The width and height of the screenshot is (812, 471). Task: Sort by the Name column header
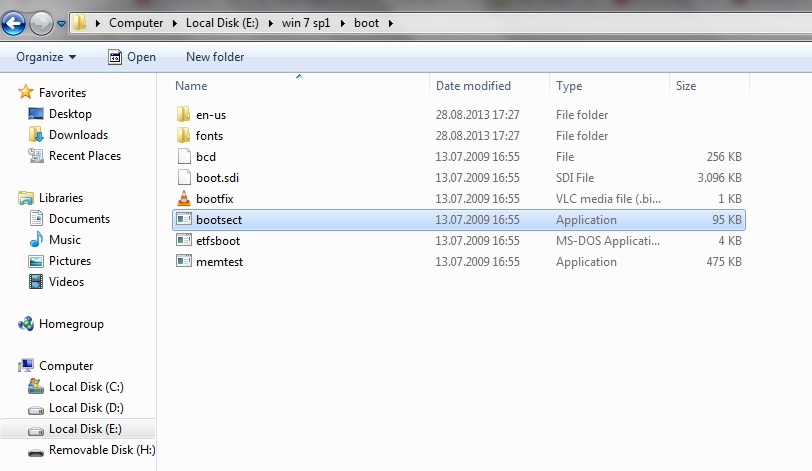(x=191, y=86)
